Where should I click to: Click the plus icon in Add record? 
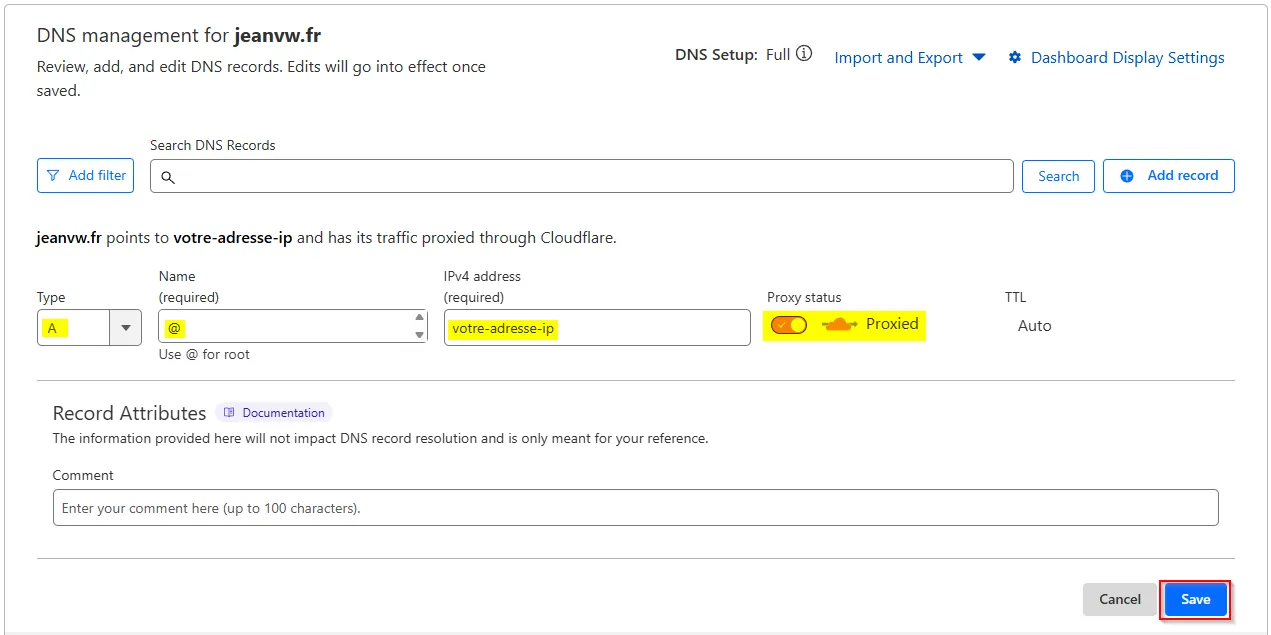pos(1127,176)
